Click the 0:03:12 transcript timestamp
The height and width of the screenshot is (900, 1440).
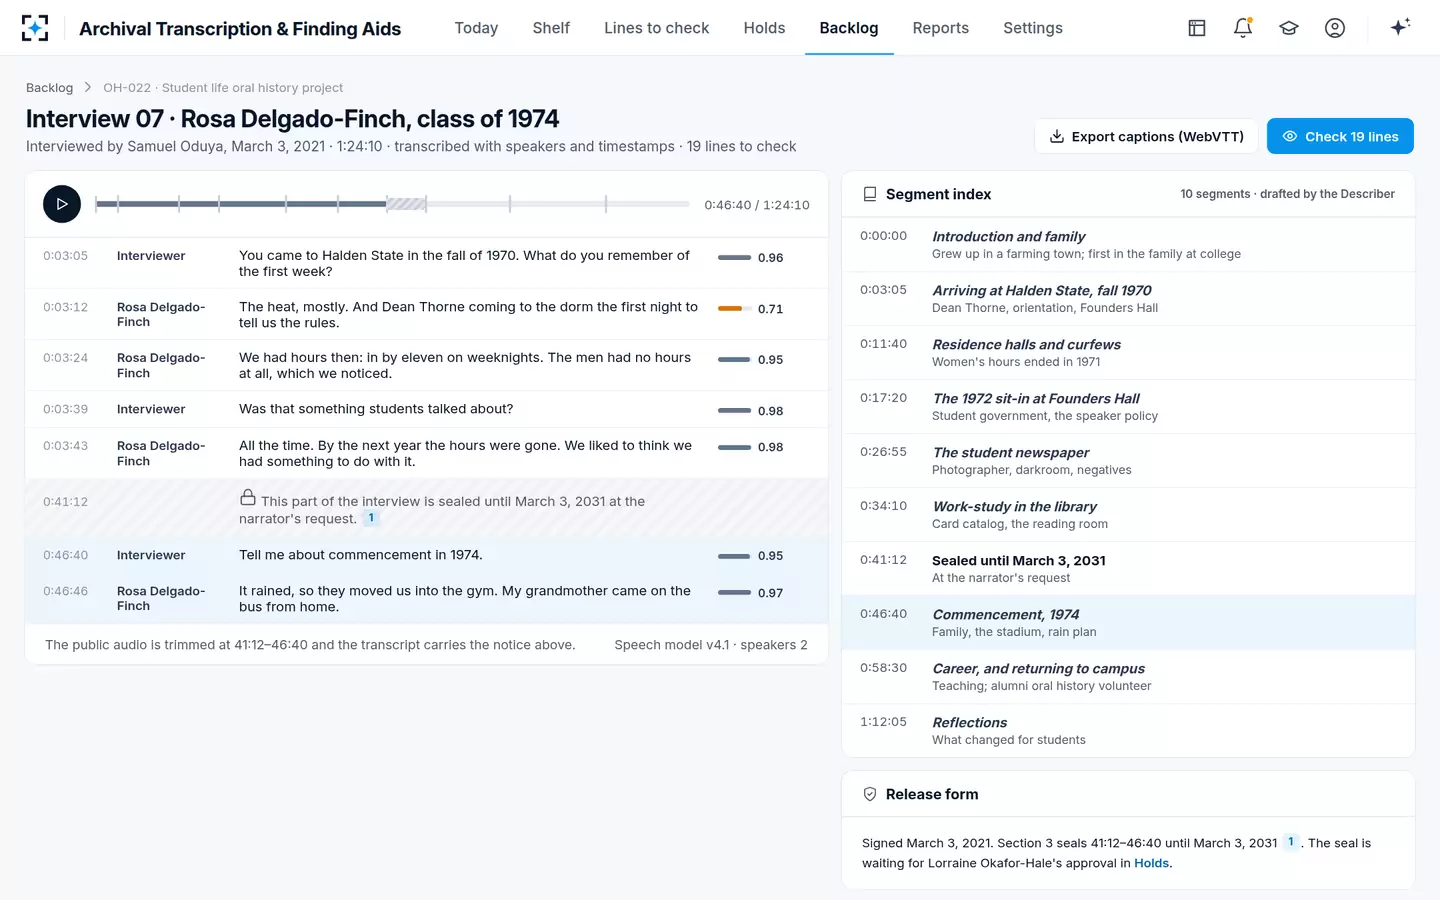(65, 307)
